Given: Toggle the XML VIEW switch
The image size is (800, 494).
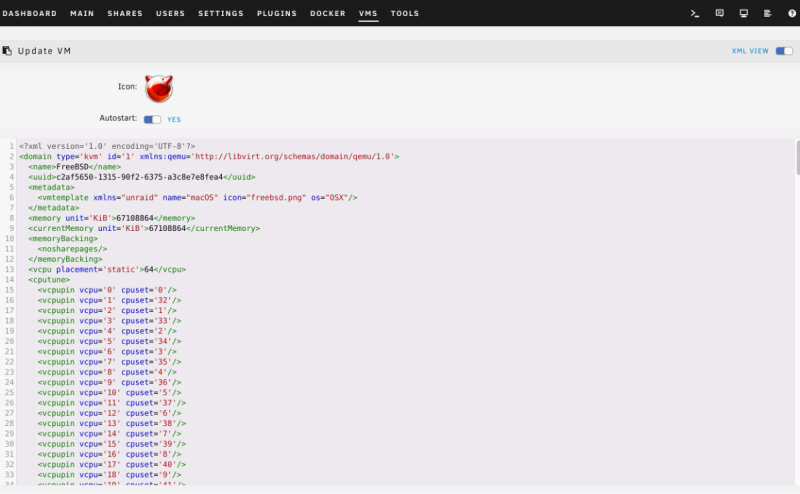Looking at the screenshot, I should tap(784, 51).
